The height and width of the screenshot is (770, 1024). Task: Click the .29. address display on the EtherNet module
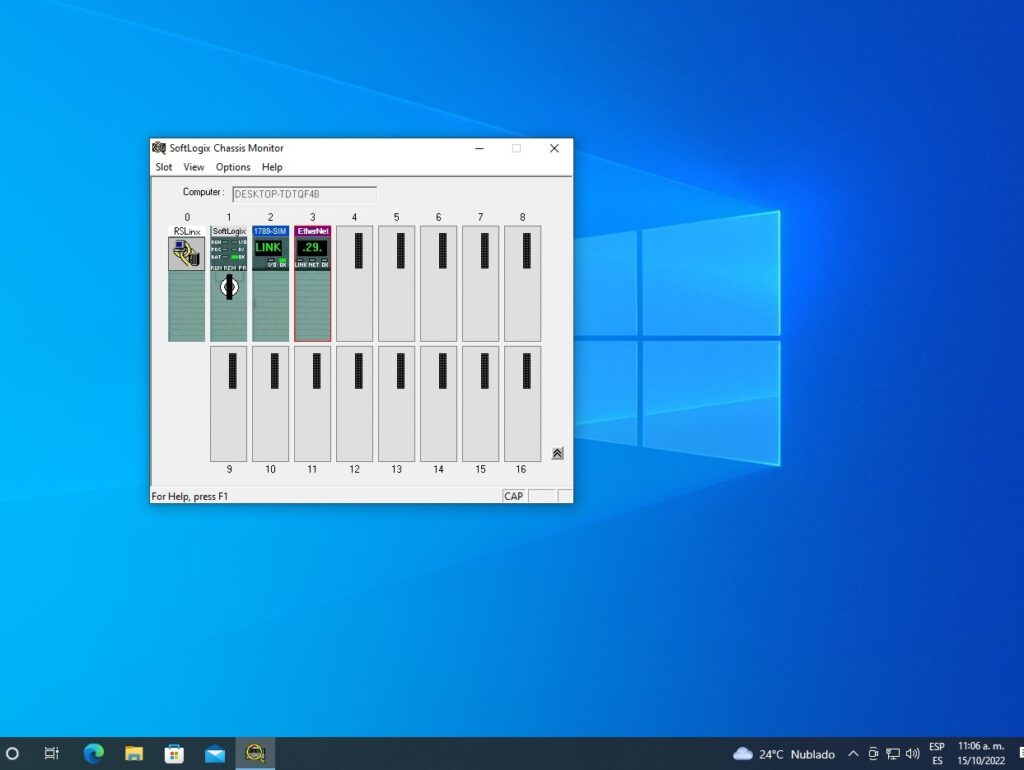pyautogui.click(x=312, y=248)
